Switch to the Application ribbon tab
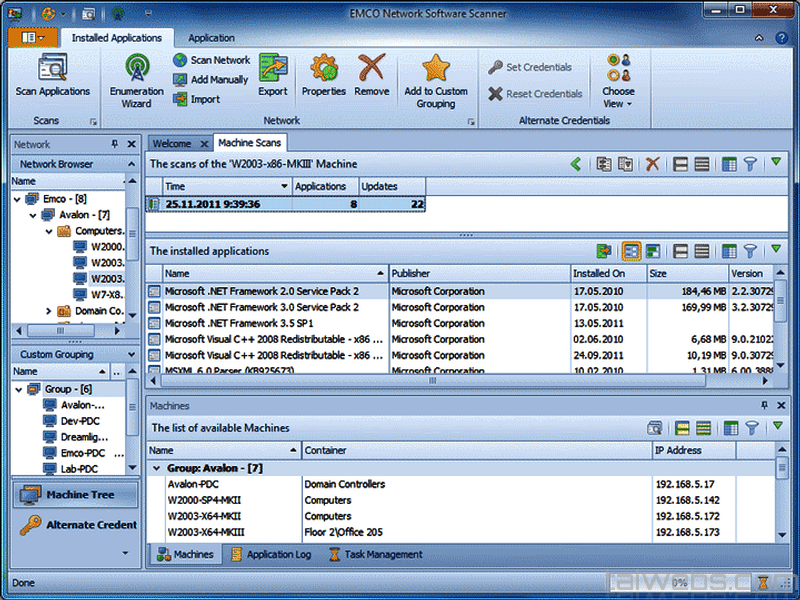800x600 pixels. (211, 38)
